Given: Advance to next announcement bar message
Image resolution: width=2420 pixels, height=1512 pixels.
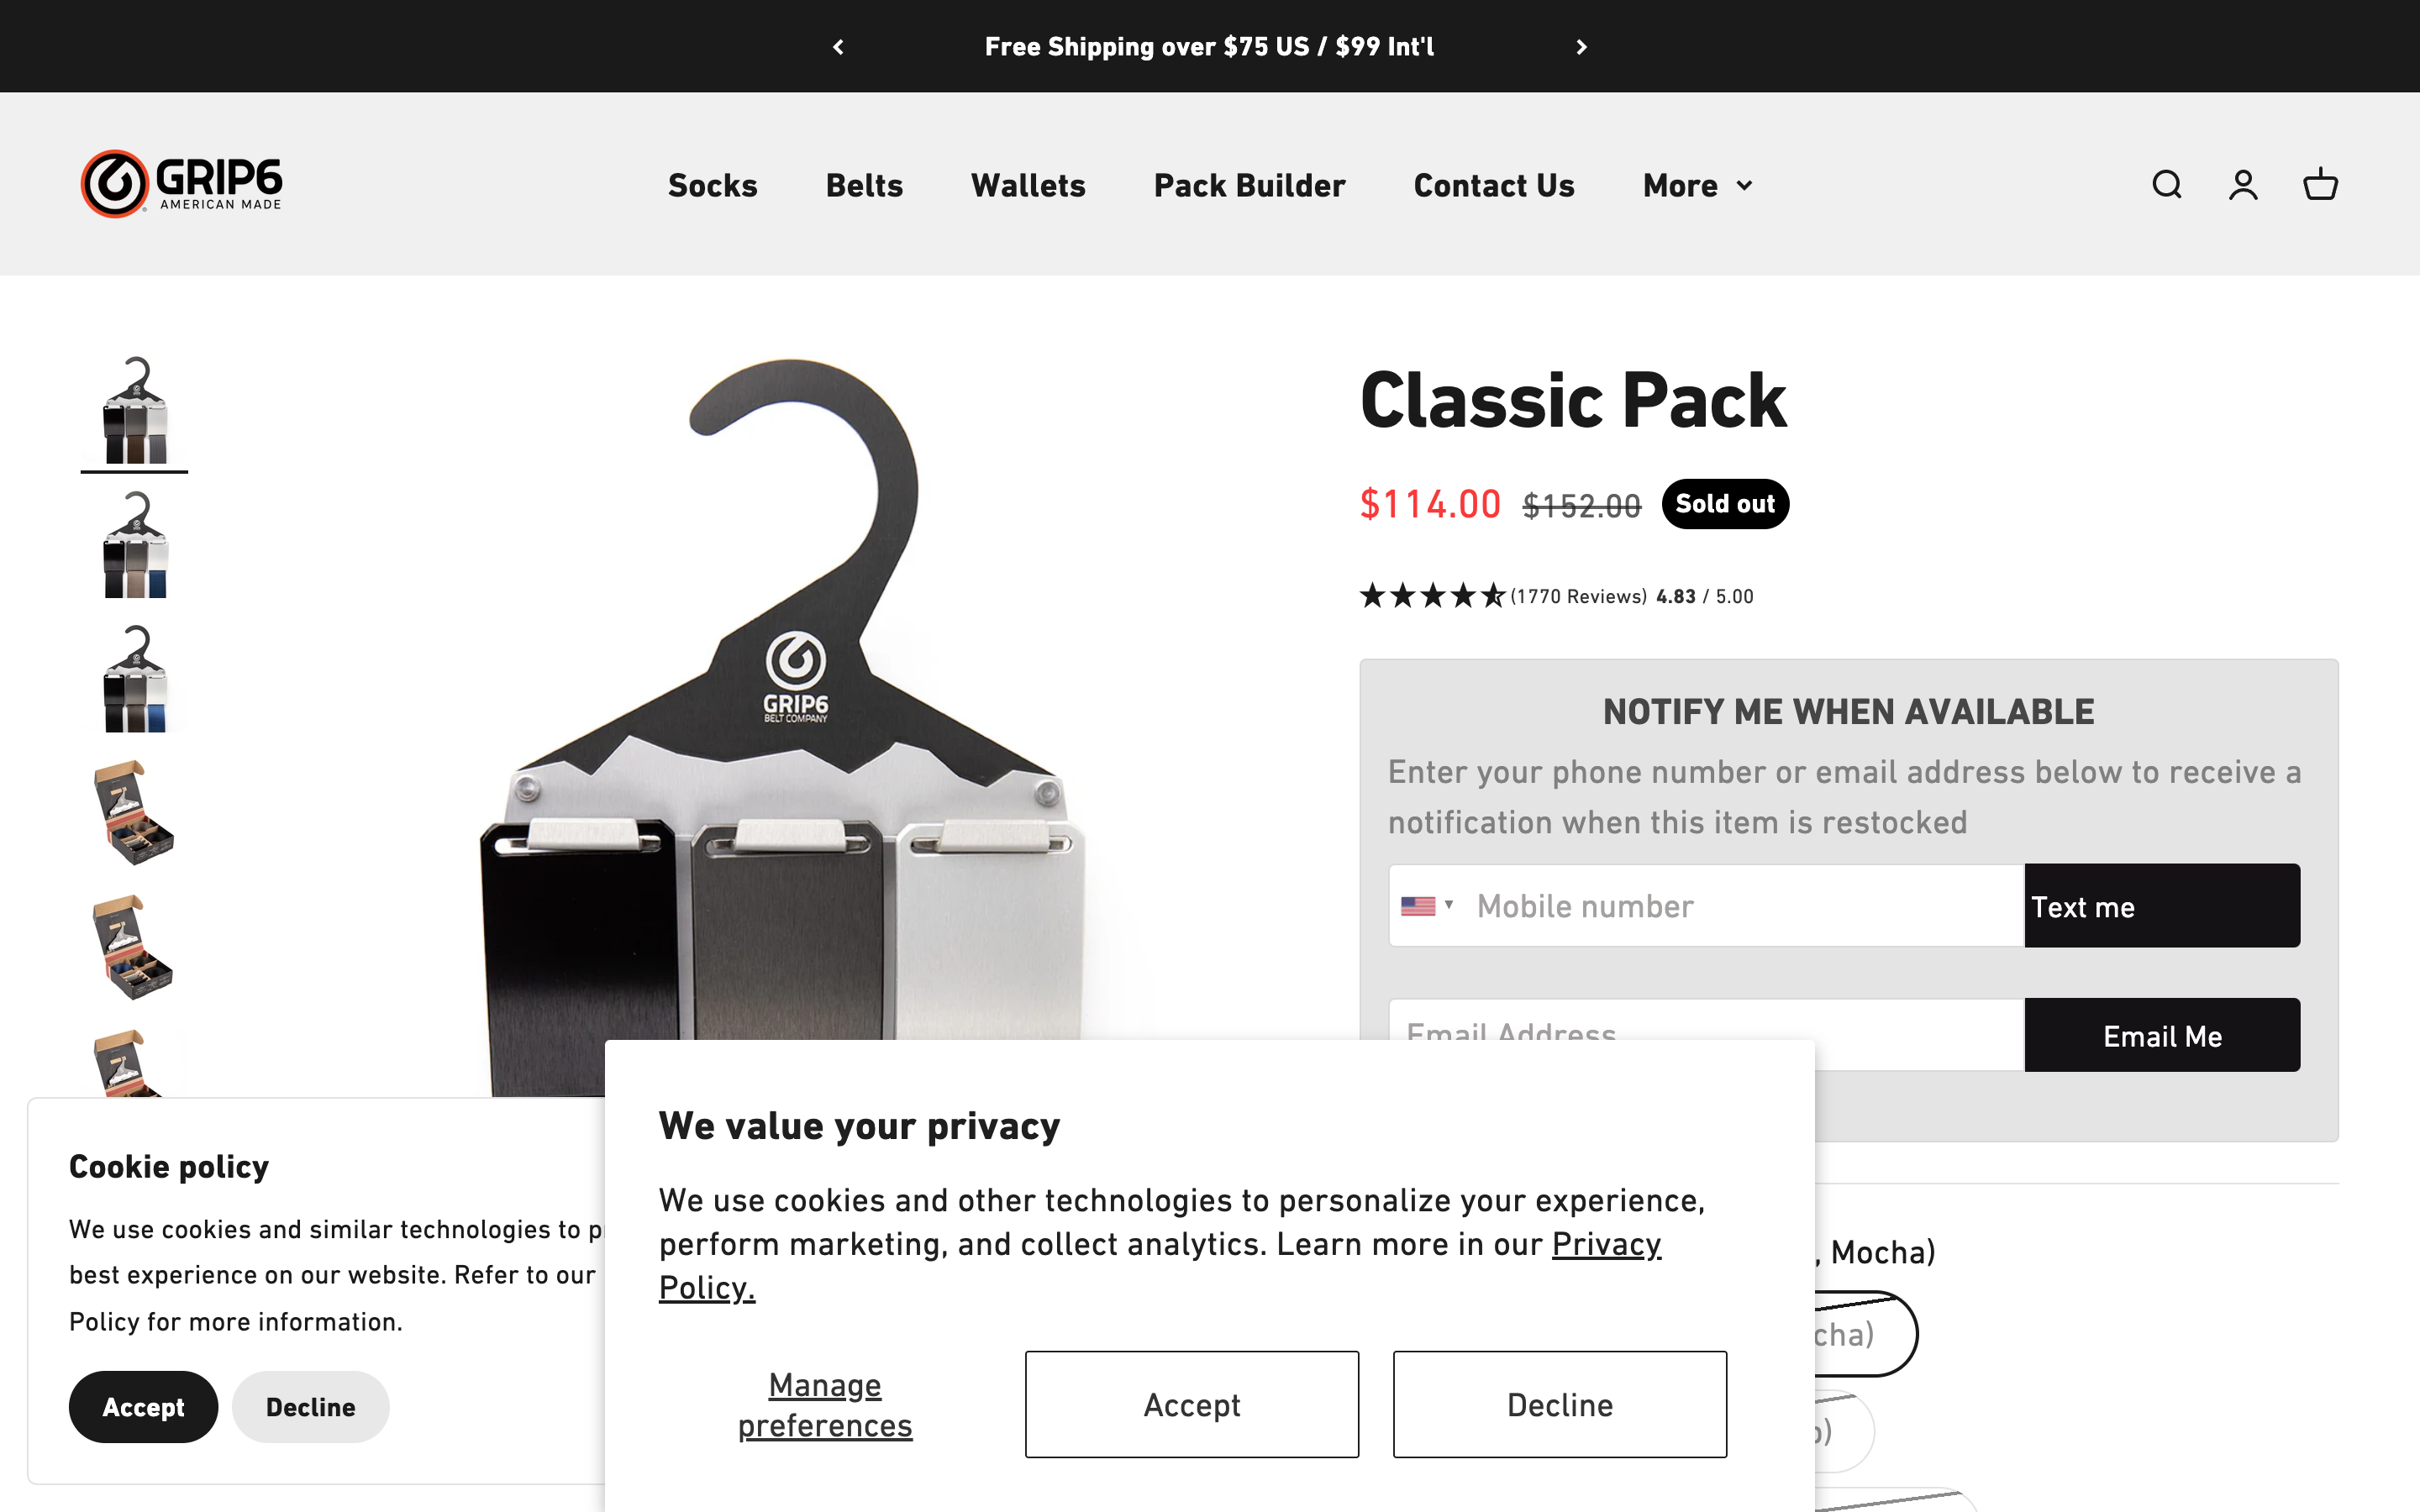Looking at the screenshot, I should tap(1581, 47).
